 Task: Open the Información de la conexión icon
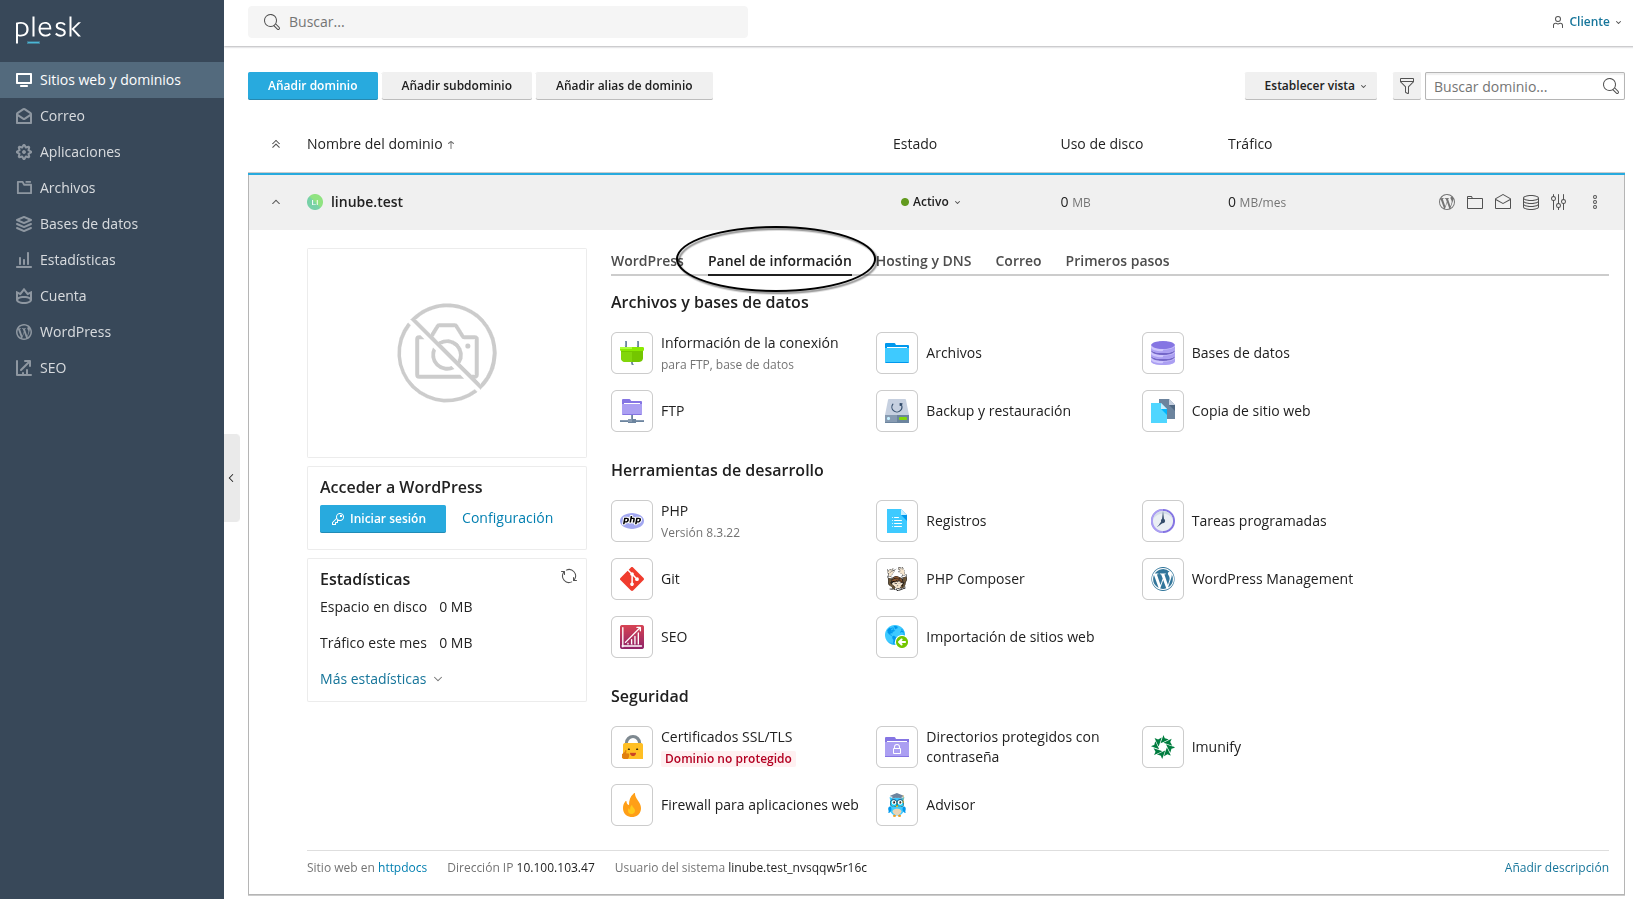[x=632, y=353]
